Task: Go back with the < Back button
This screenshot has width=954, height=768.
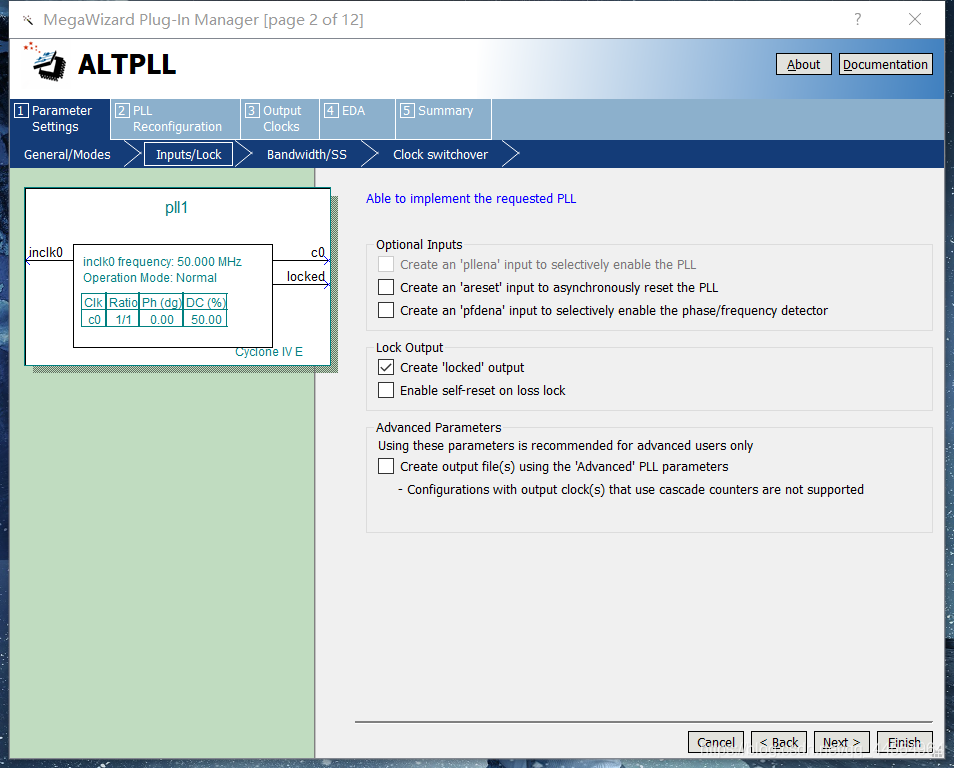Action: 779,742
